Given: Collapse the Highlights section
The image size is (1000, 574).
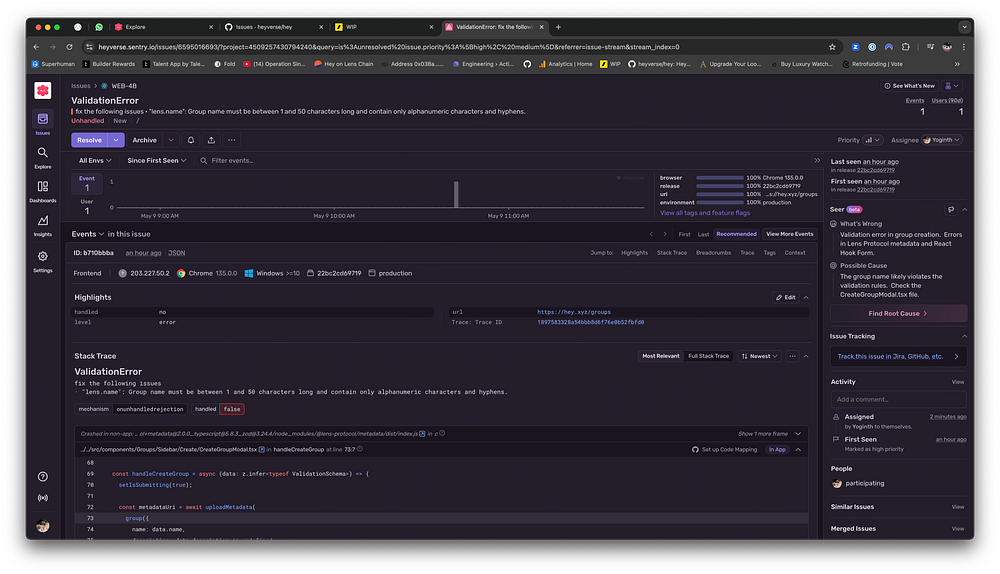Looking at the screenshot, I should (x=806, y=297).
